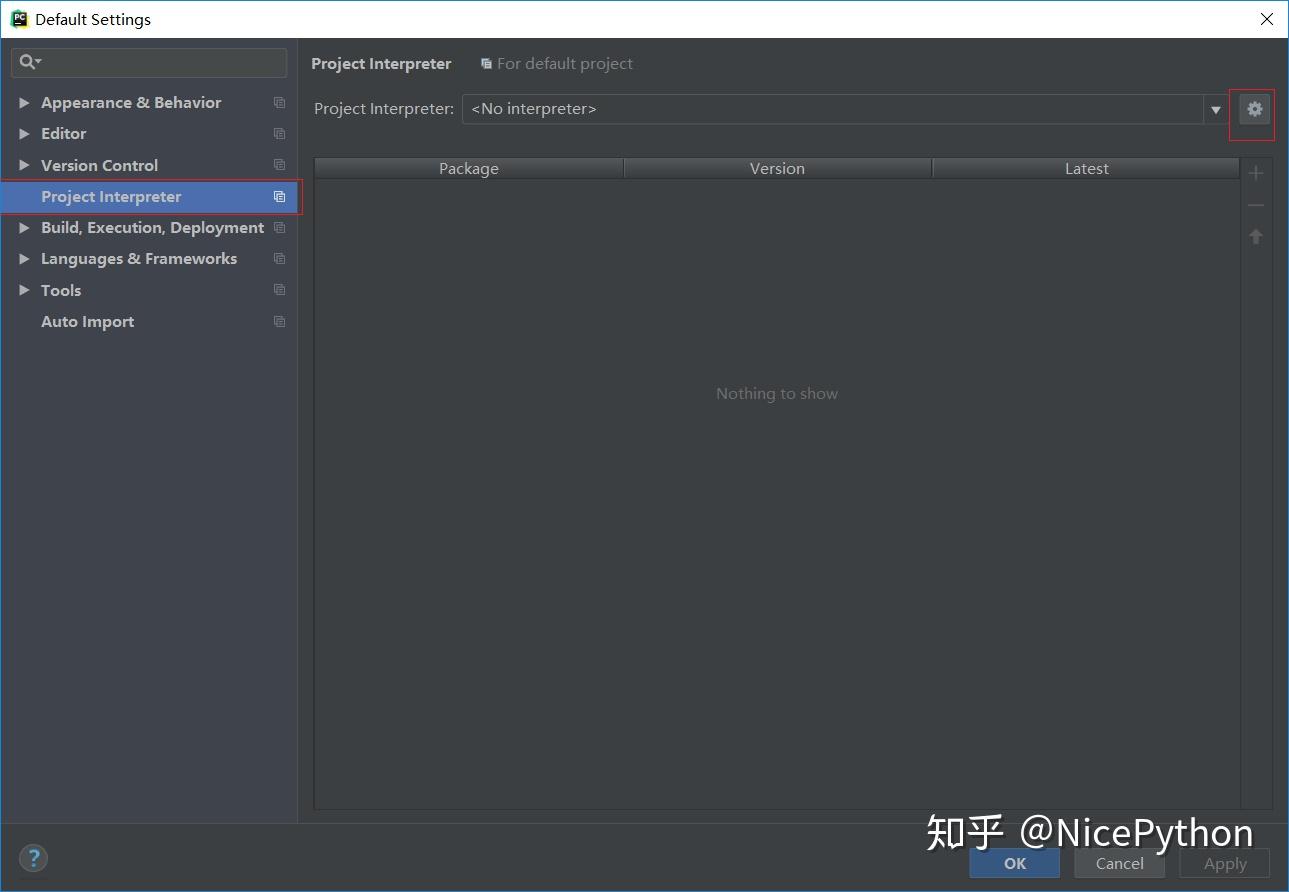Select the Version Control category

[x=99, y=165]
